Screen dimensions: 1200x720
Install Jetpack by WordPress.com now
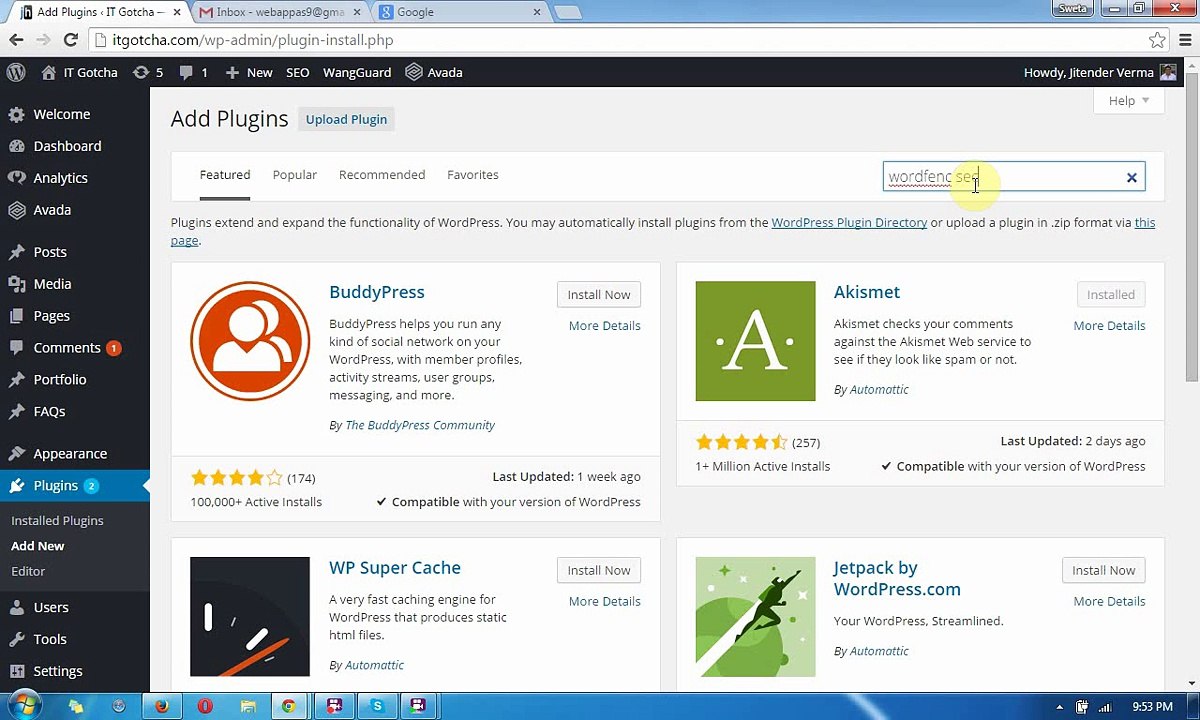pos(1104,570)
